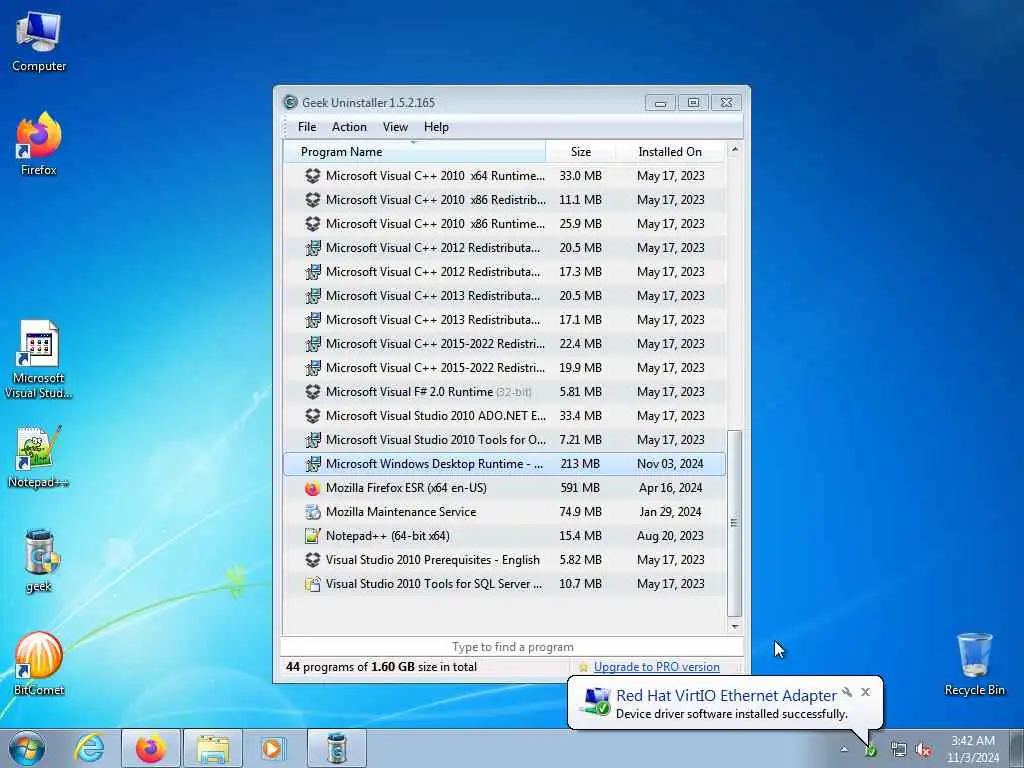Viewport: 1024px width, 768px height.
Task: Click the Red Hat VirtIO Ethernet Adapter title
Action: (x=726, y=696)
